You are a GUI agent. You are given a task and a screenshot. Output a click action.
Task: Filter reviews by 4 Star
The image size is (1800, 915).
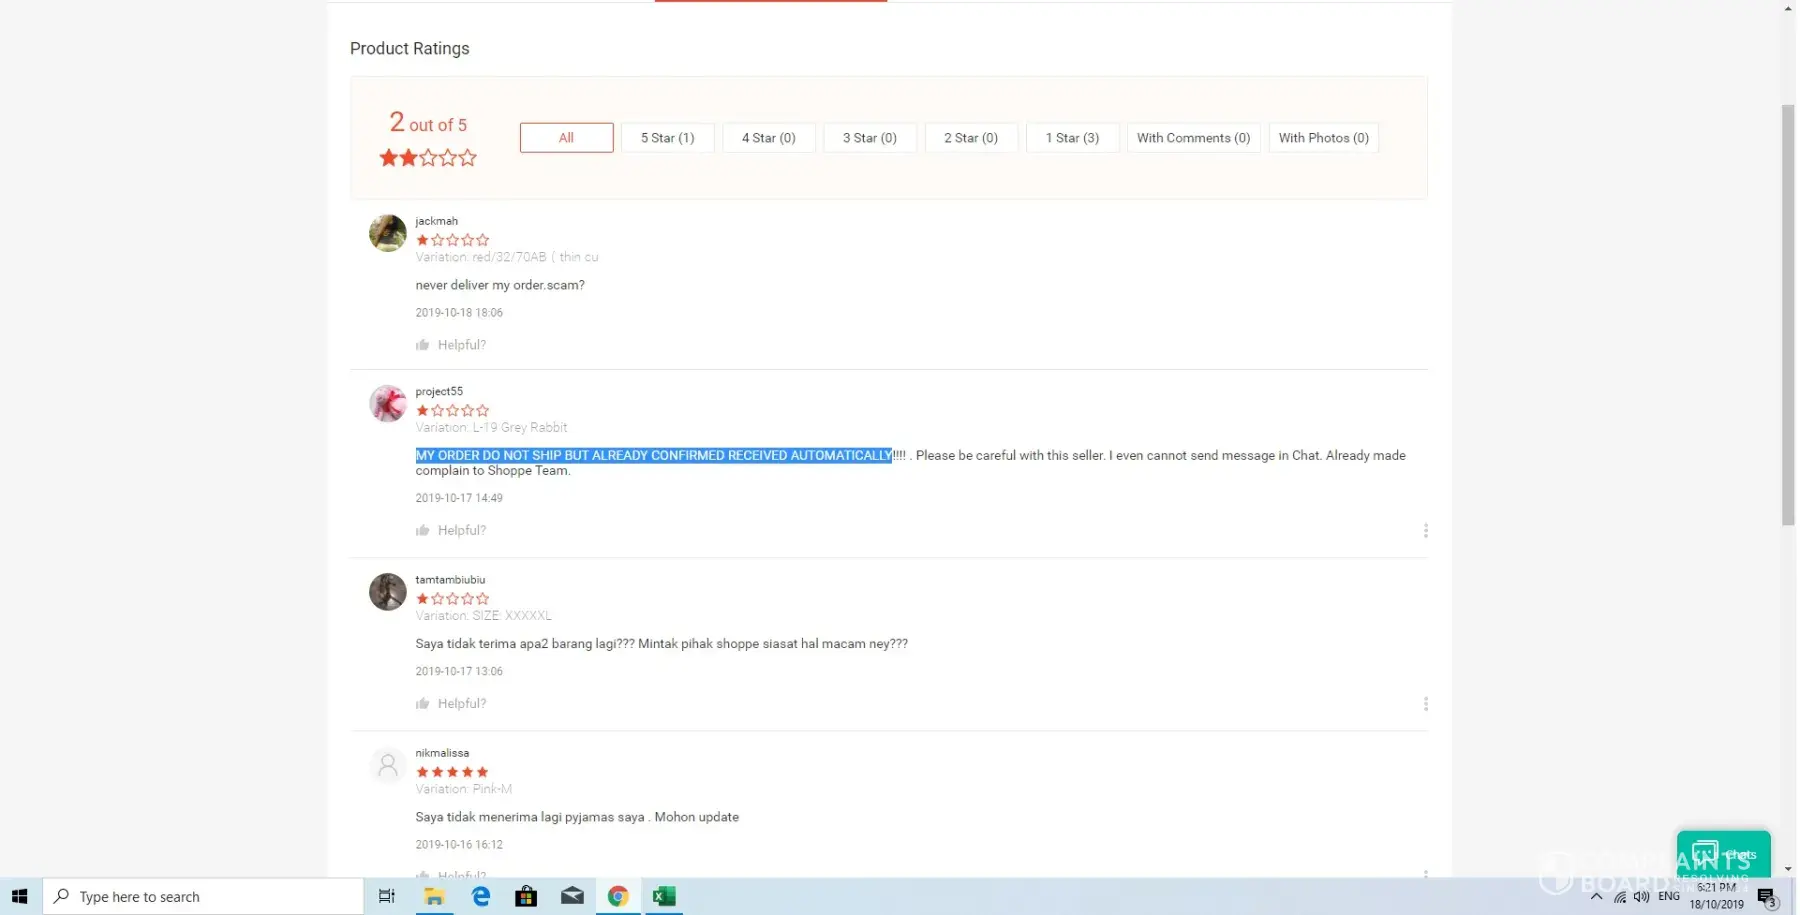pos(768,138)
